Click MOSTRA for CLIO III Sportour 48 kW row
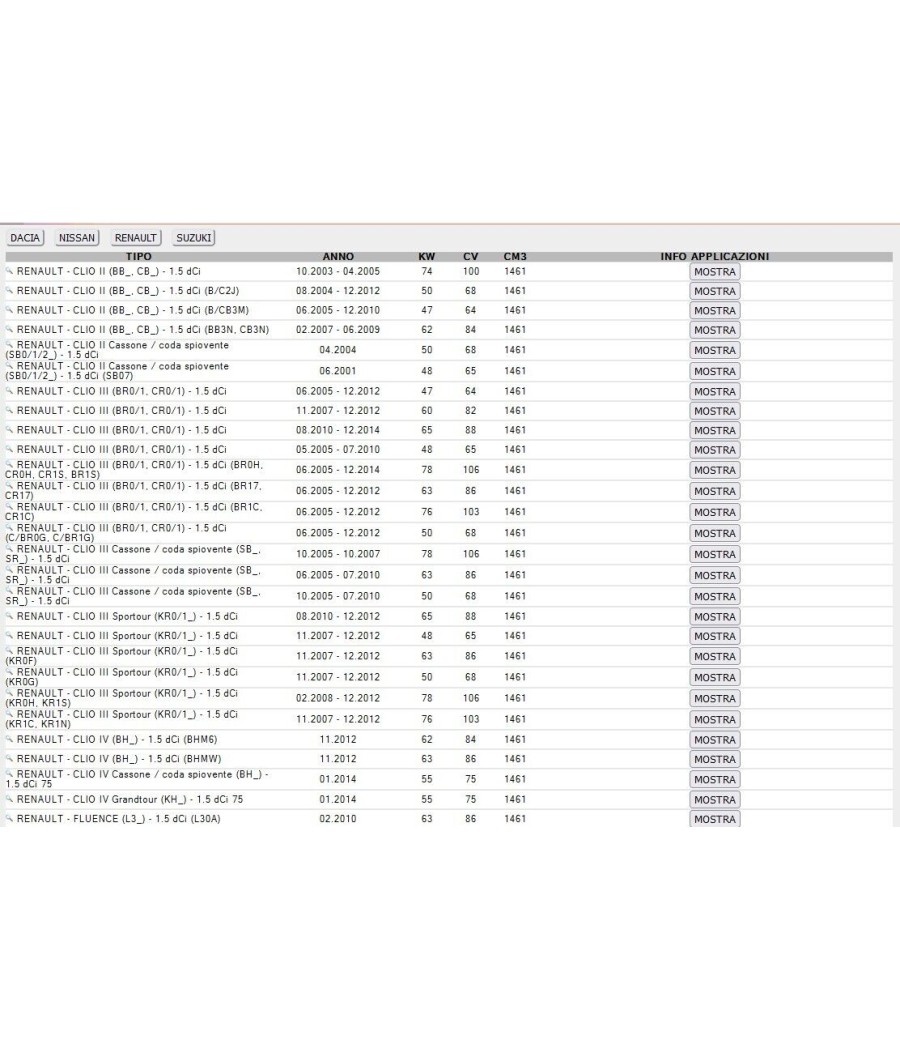 pos(715,636)
